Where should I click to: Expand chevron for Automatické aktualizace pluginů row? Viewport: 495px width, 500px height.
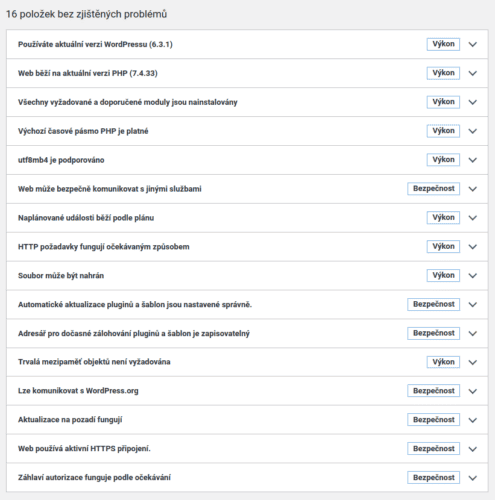pos(473,305)
